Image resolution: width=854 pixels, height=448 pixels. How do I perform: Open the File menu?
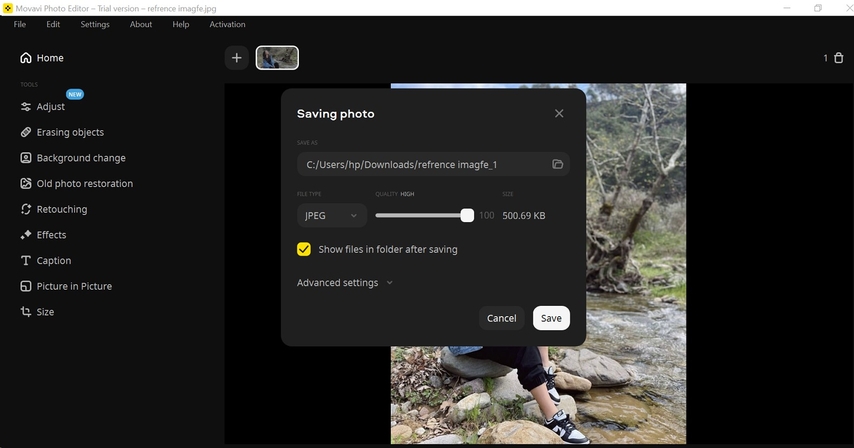tap(20, 24)
